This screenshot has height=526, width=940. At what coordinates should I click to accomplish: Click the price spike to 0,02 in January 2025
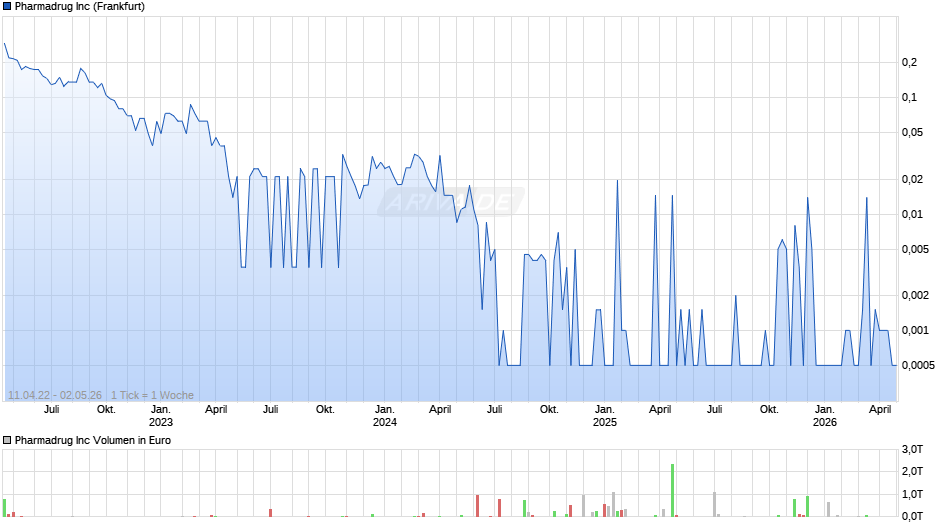coord(617,181)
